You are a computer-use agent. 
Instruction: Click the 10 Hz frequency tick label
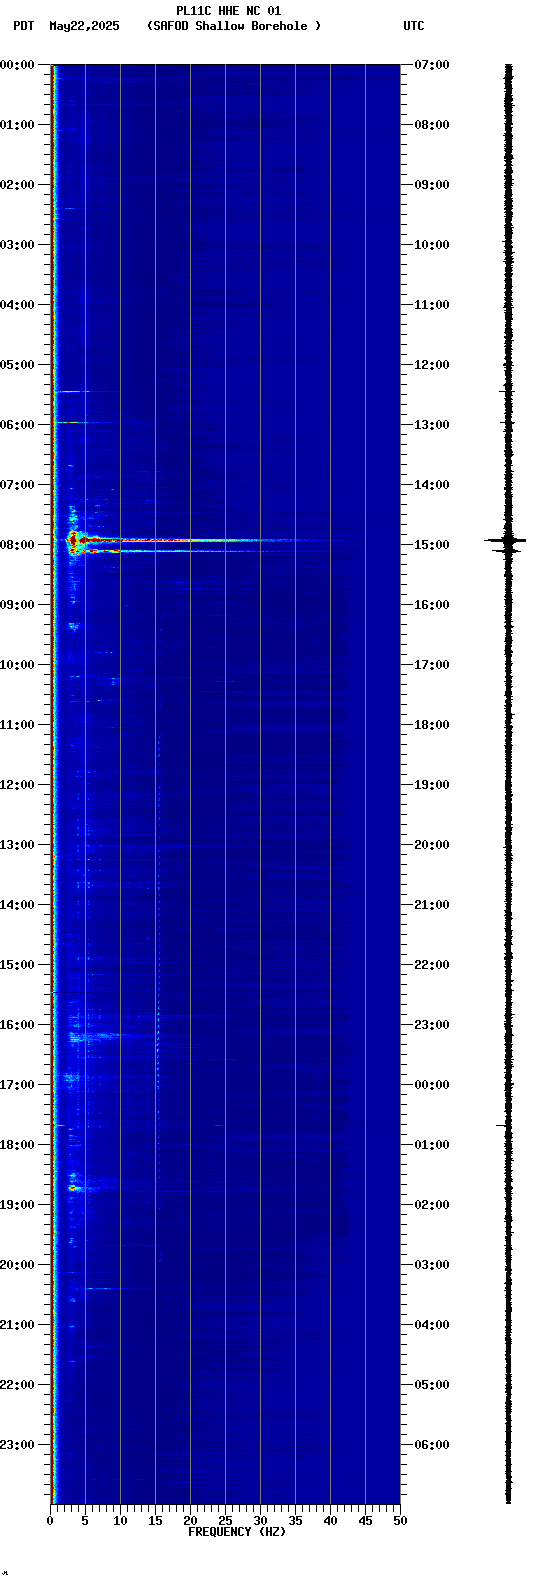point(120,1521)
